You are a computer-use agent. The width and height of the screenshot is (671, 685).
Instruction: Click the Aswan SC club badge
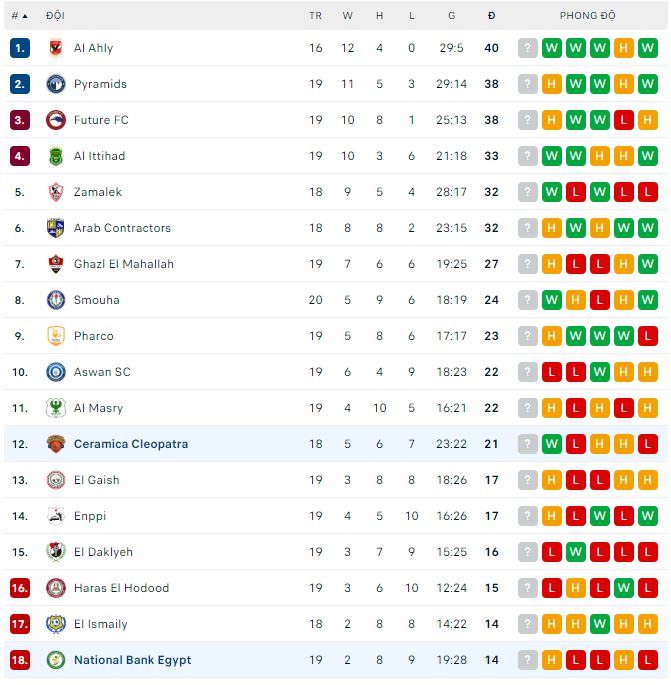56,372
